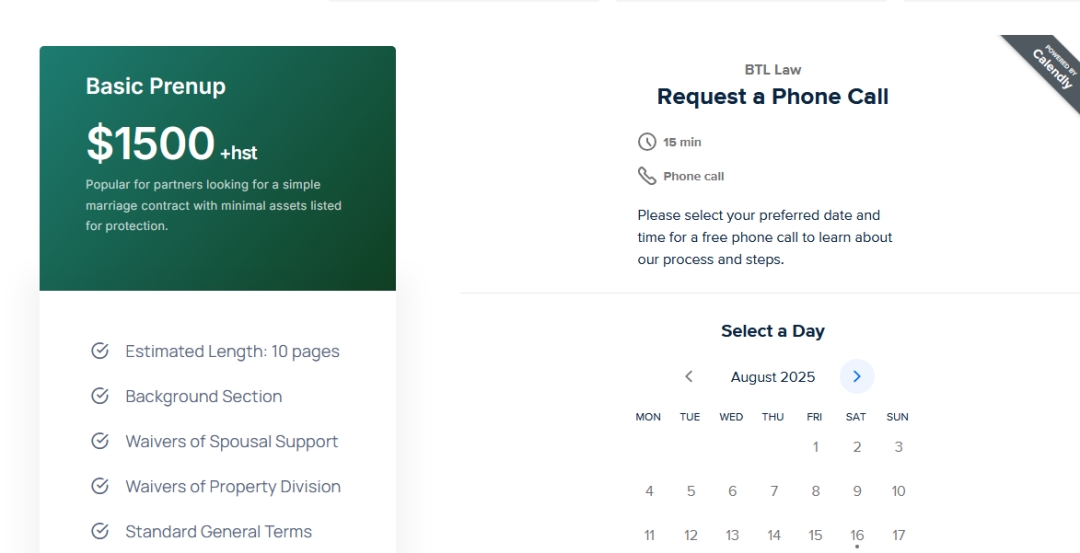Click the August 2025 month label
This screenshot has height=553, width=1080.
tap(773, 377)
